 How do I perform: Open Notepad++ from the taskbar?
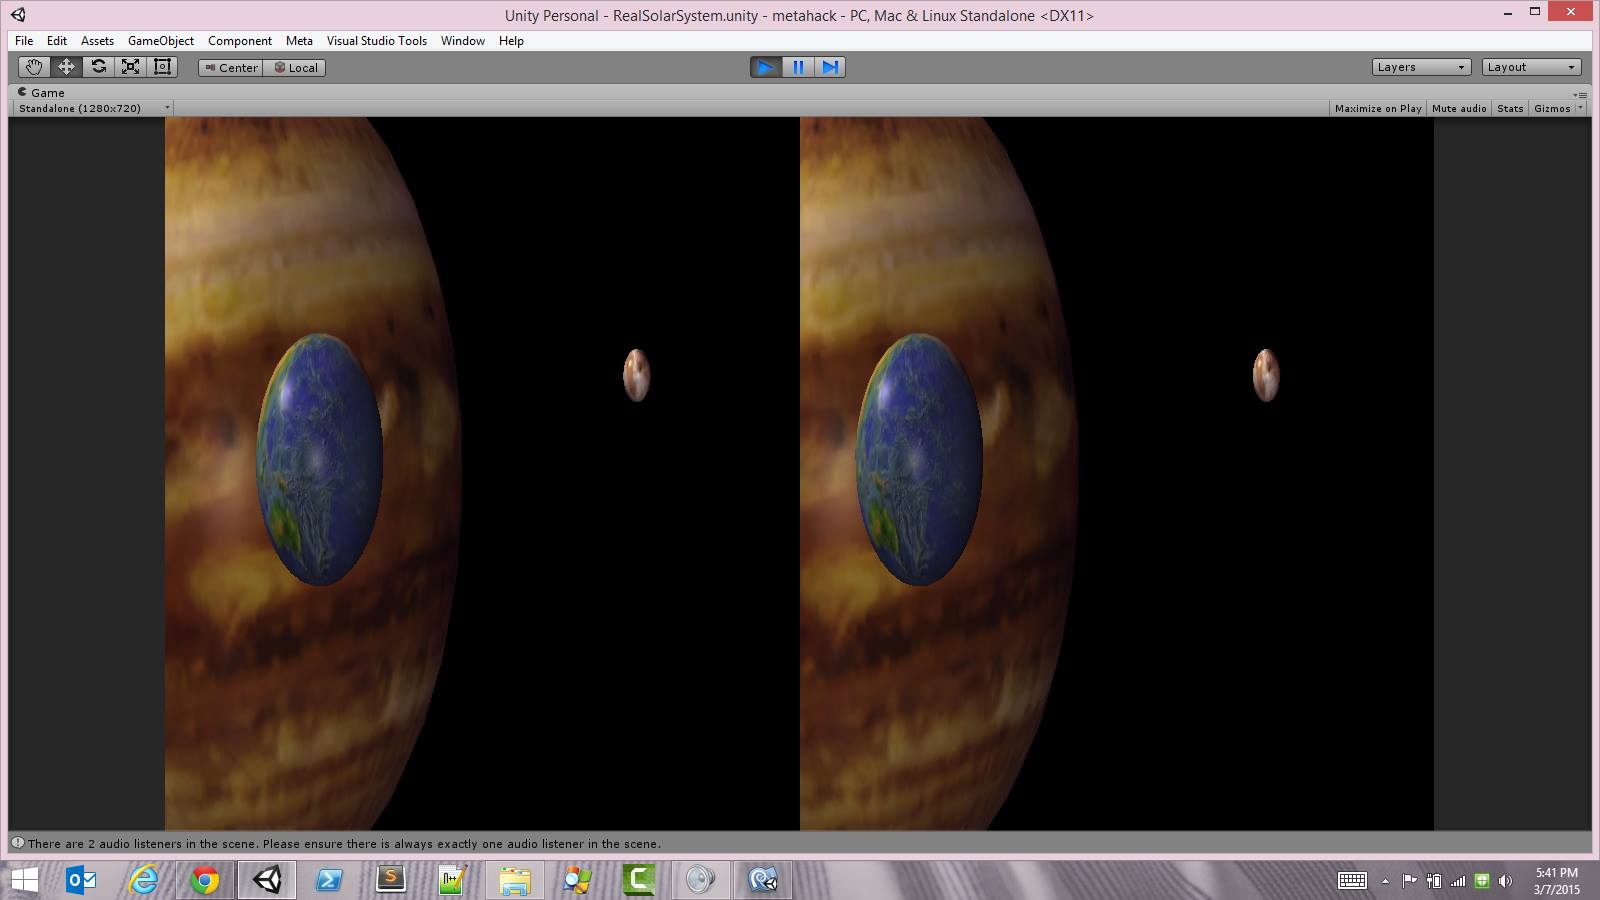(452, 880)
